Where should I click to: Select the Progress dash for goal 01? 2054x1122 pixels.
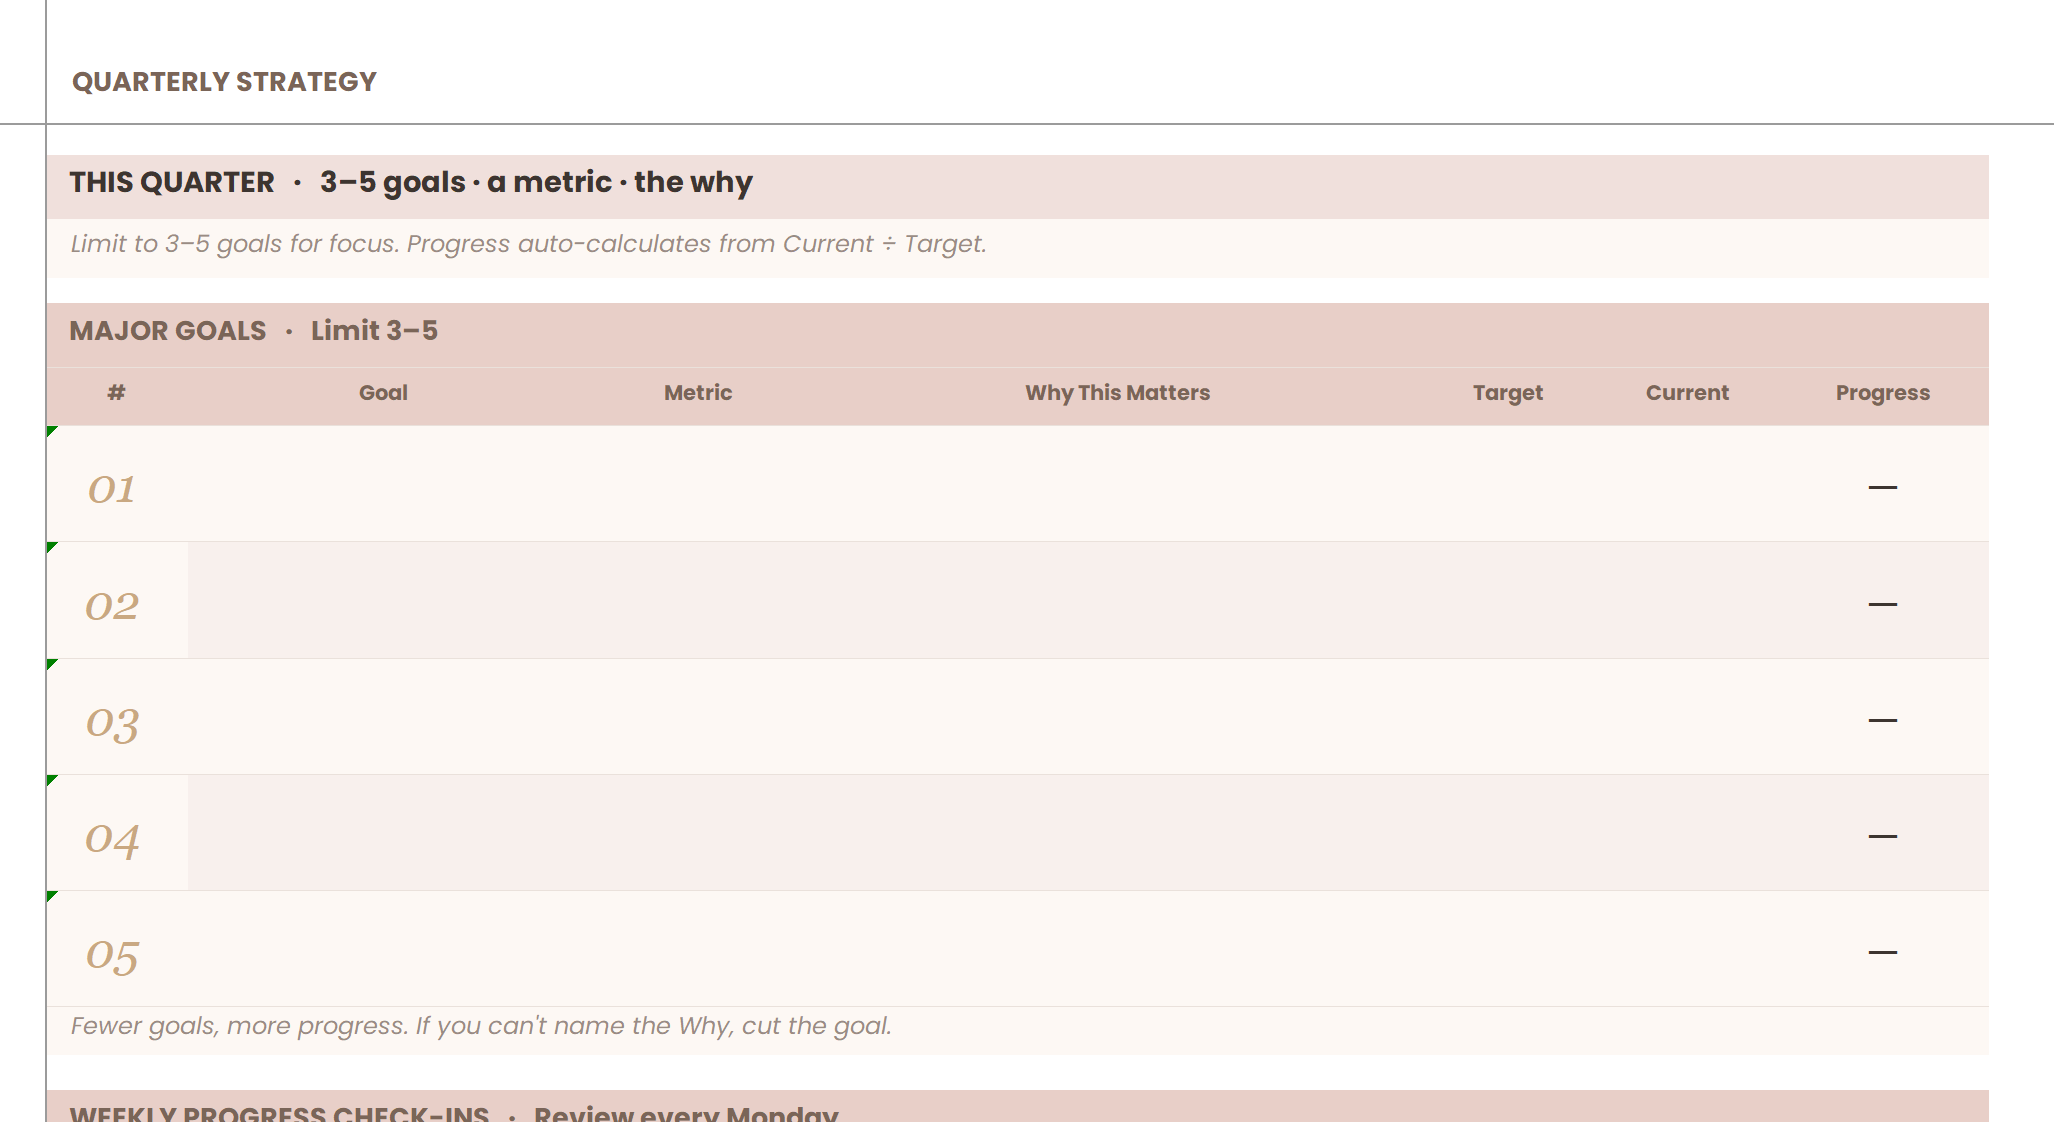[1882, 487]
